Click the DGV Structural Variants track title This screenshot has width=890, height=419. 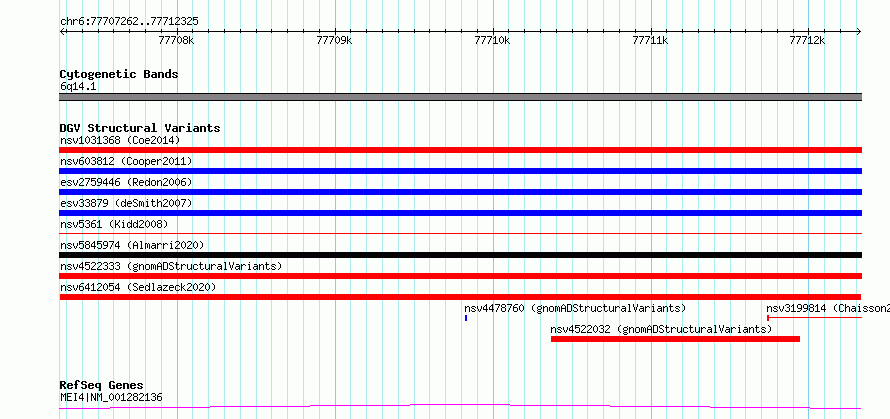coord(140,128)
